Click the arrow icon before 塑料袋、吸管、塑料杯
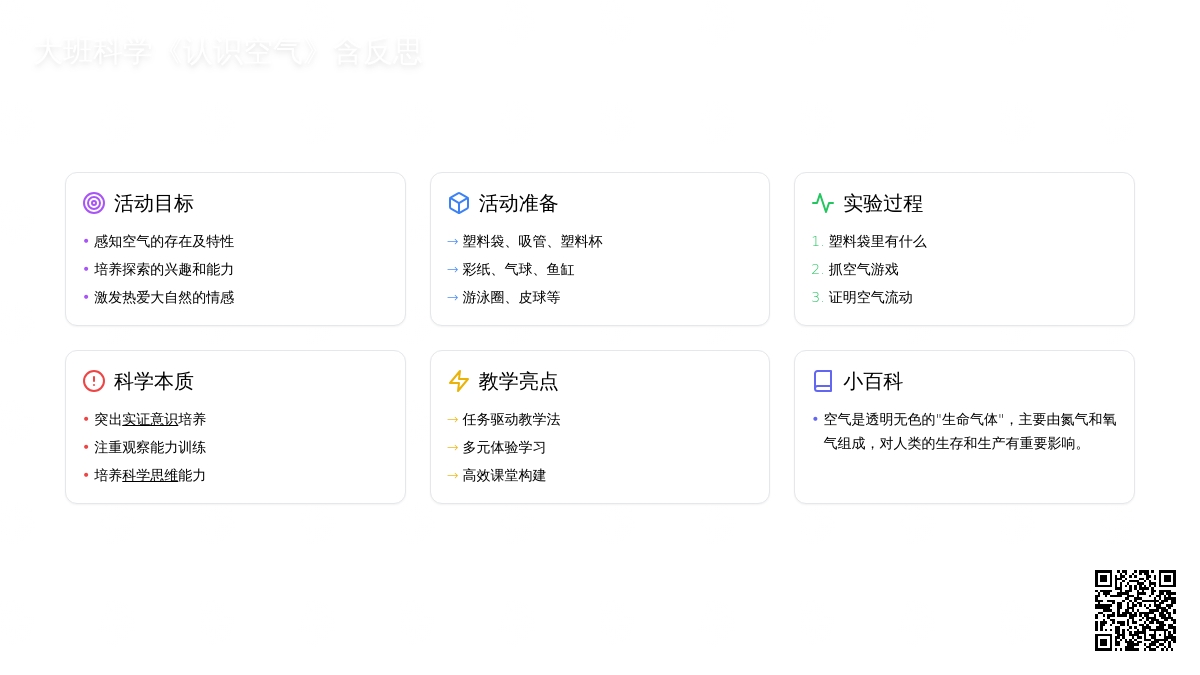1200x675 pixels. click(453, 242)
